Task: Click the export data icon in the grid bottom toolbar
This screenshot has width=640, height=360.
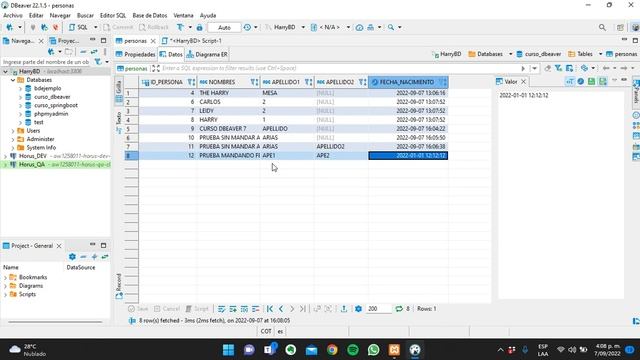Action: pos(344,309)
